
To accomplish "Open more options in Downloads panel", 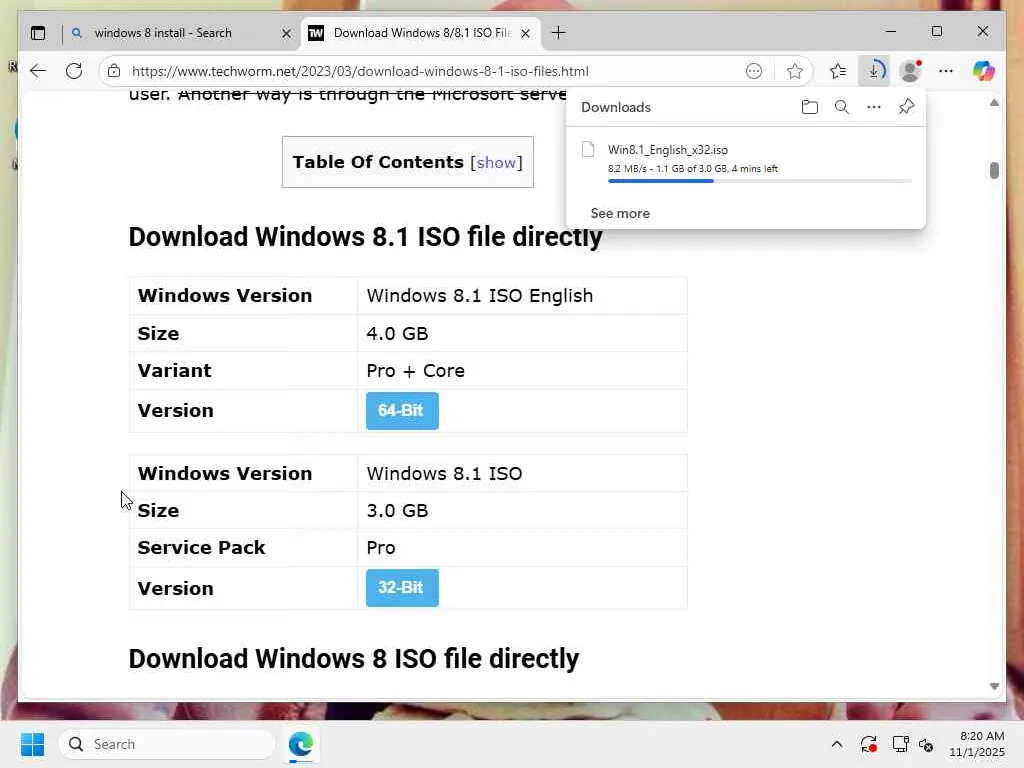I will 874,107.
